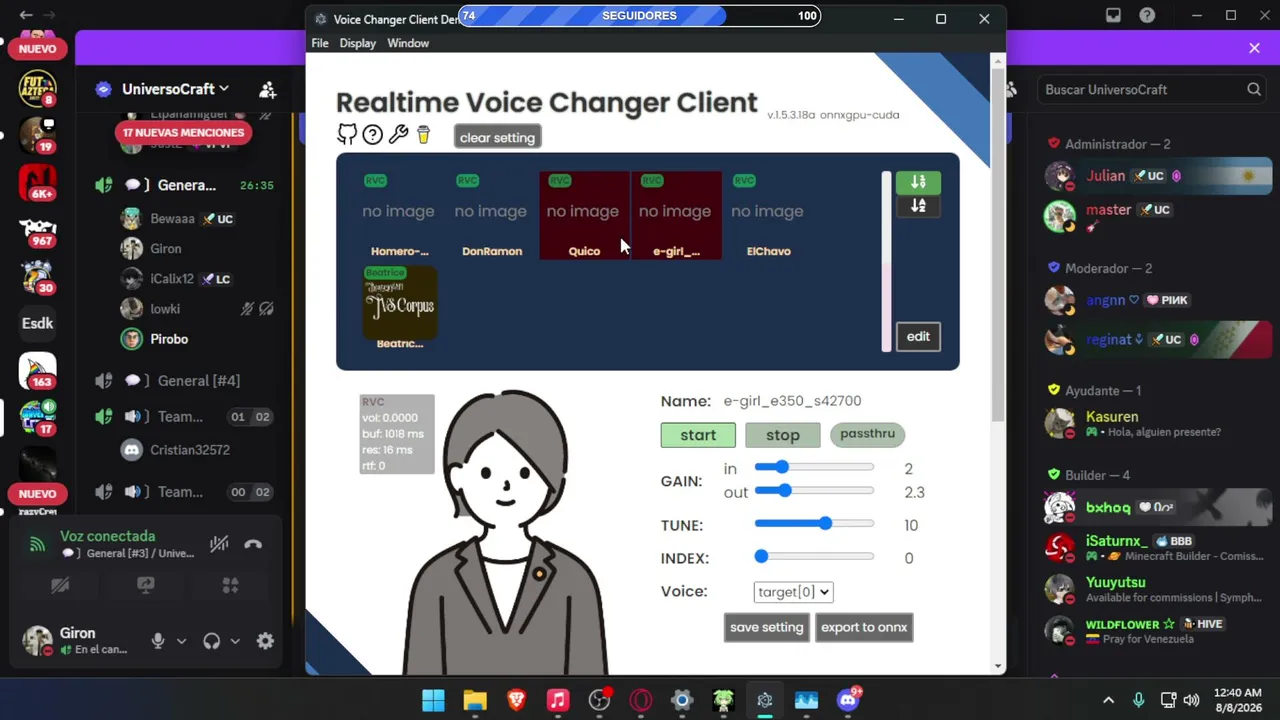Click Discord search magnifier icon

[1254, 90]
